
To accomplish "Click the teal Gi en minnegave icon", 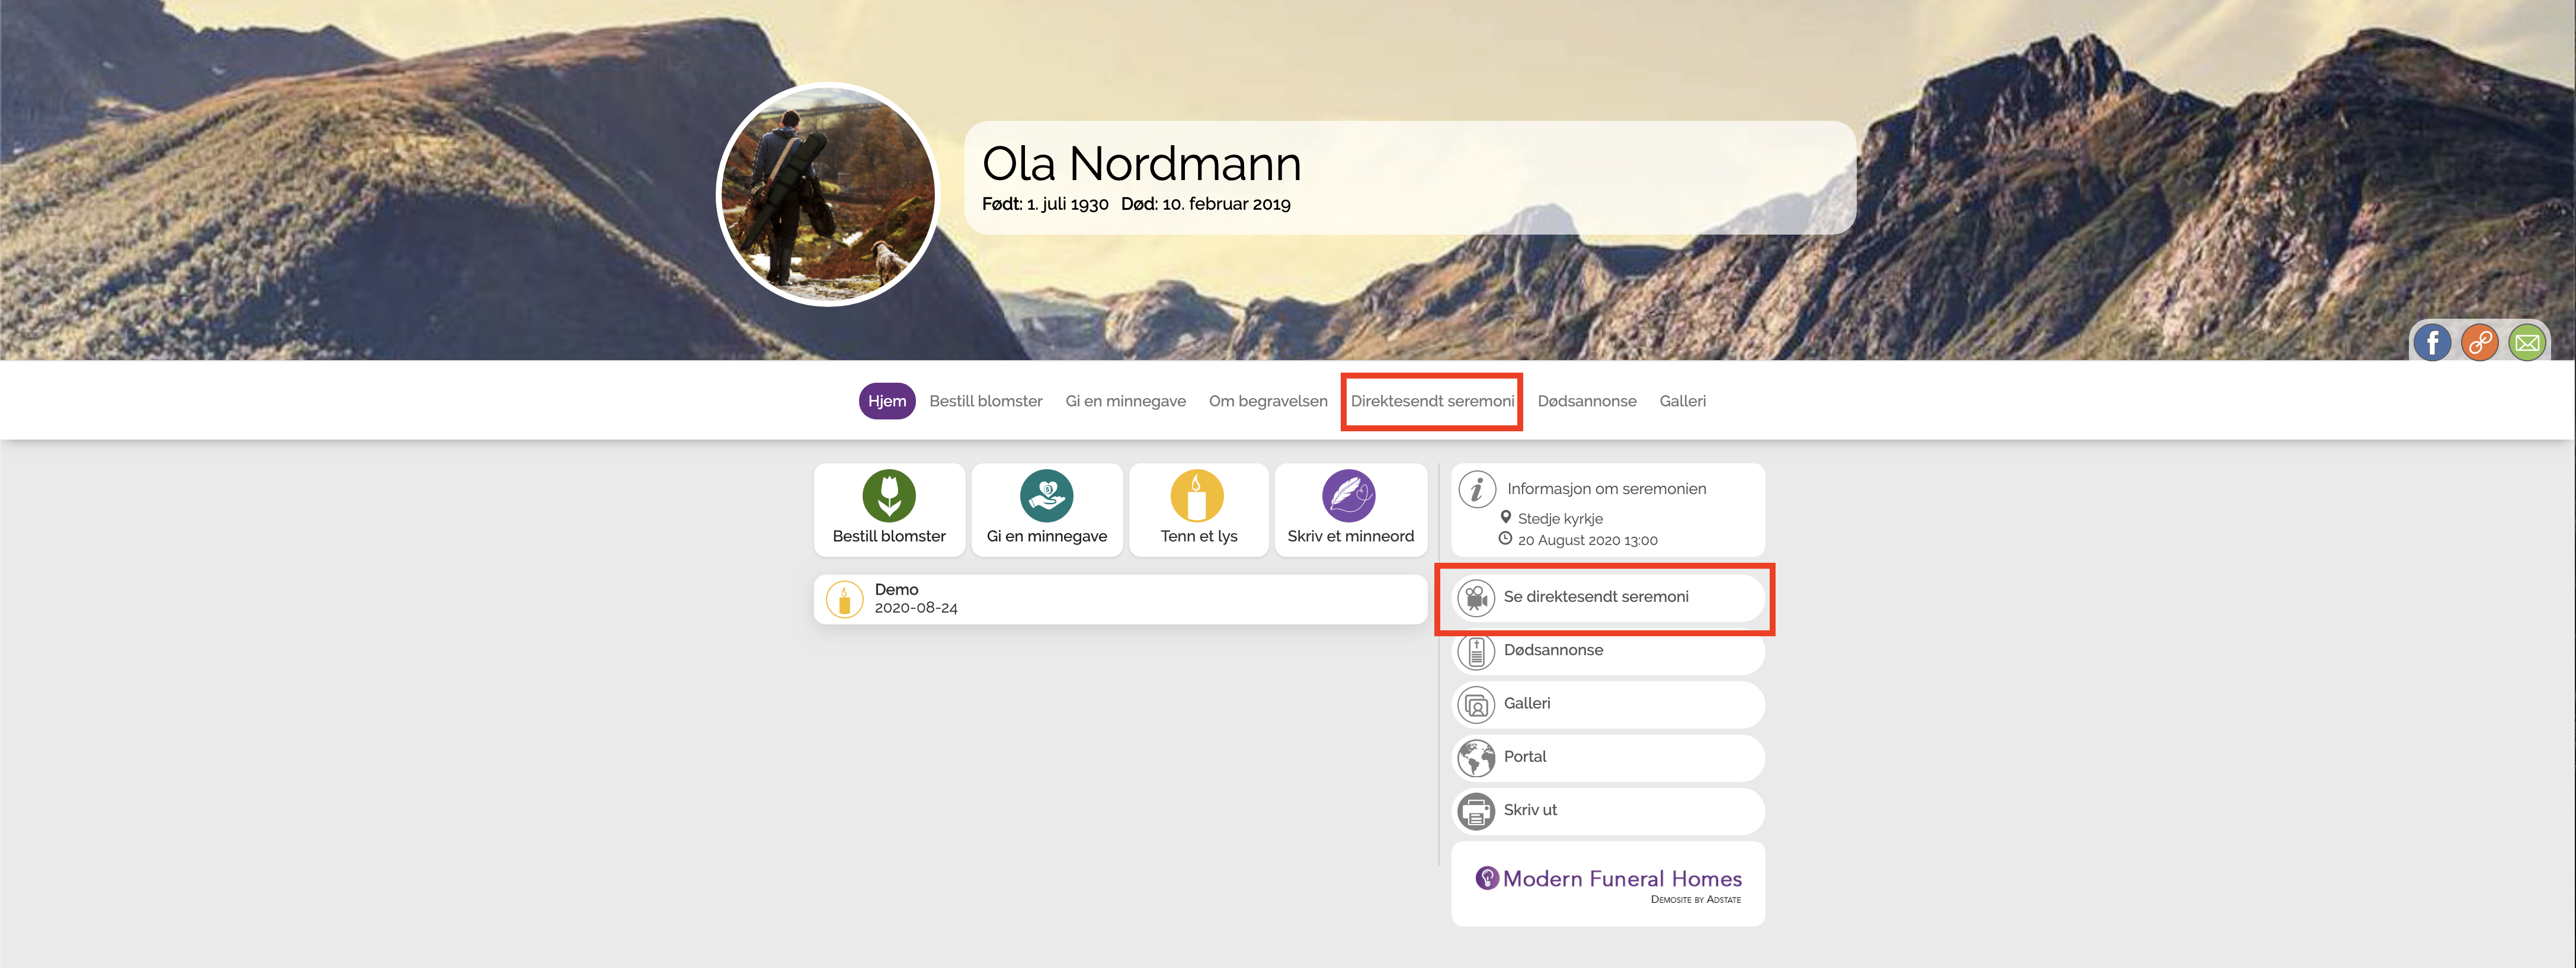I will [1046, 495].
